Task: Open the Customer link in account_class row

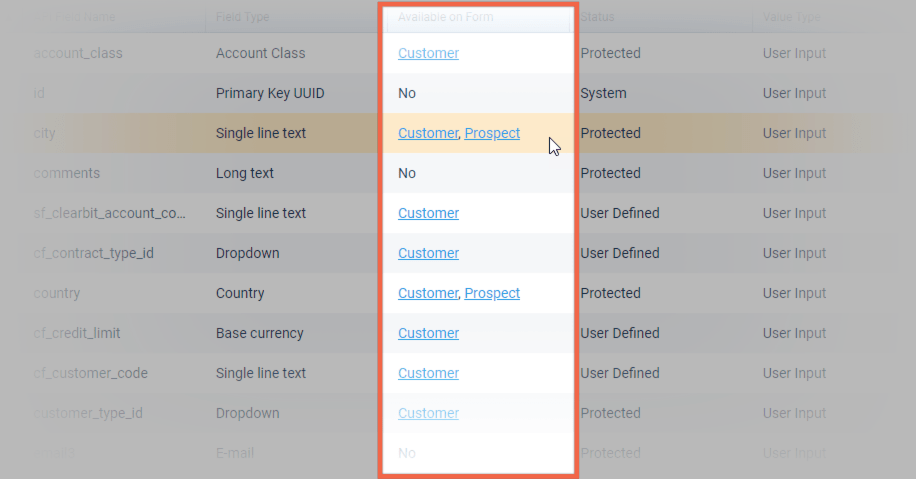Action: coord(428,53)
